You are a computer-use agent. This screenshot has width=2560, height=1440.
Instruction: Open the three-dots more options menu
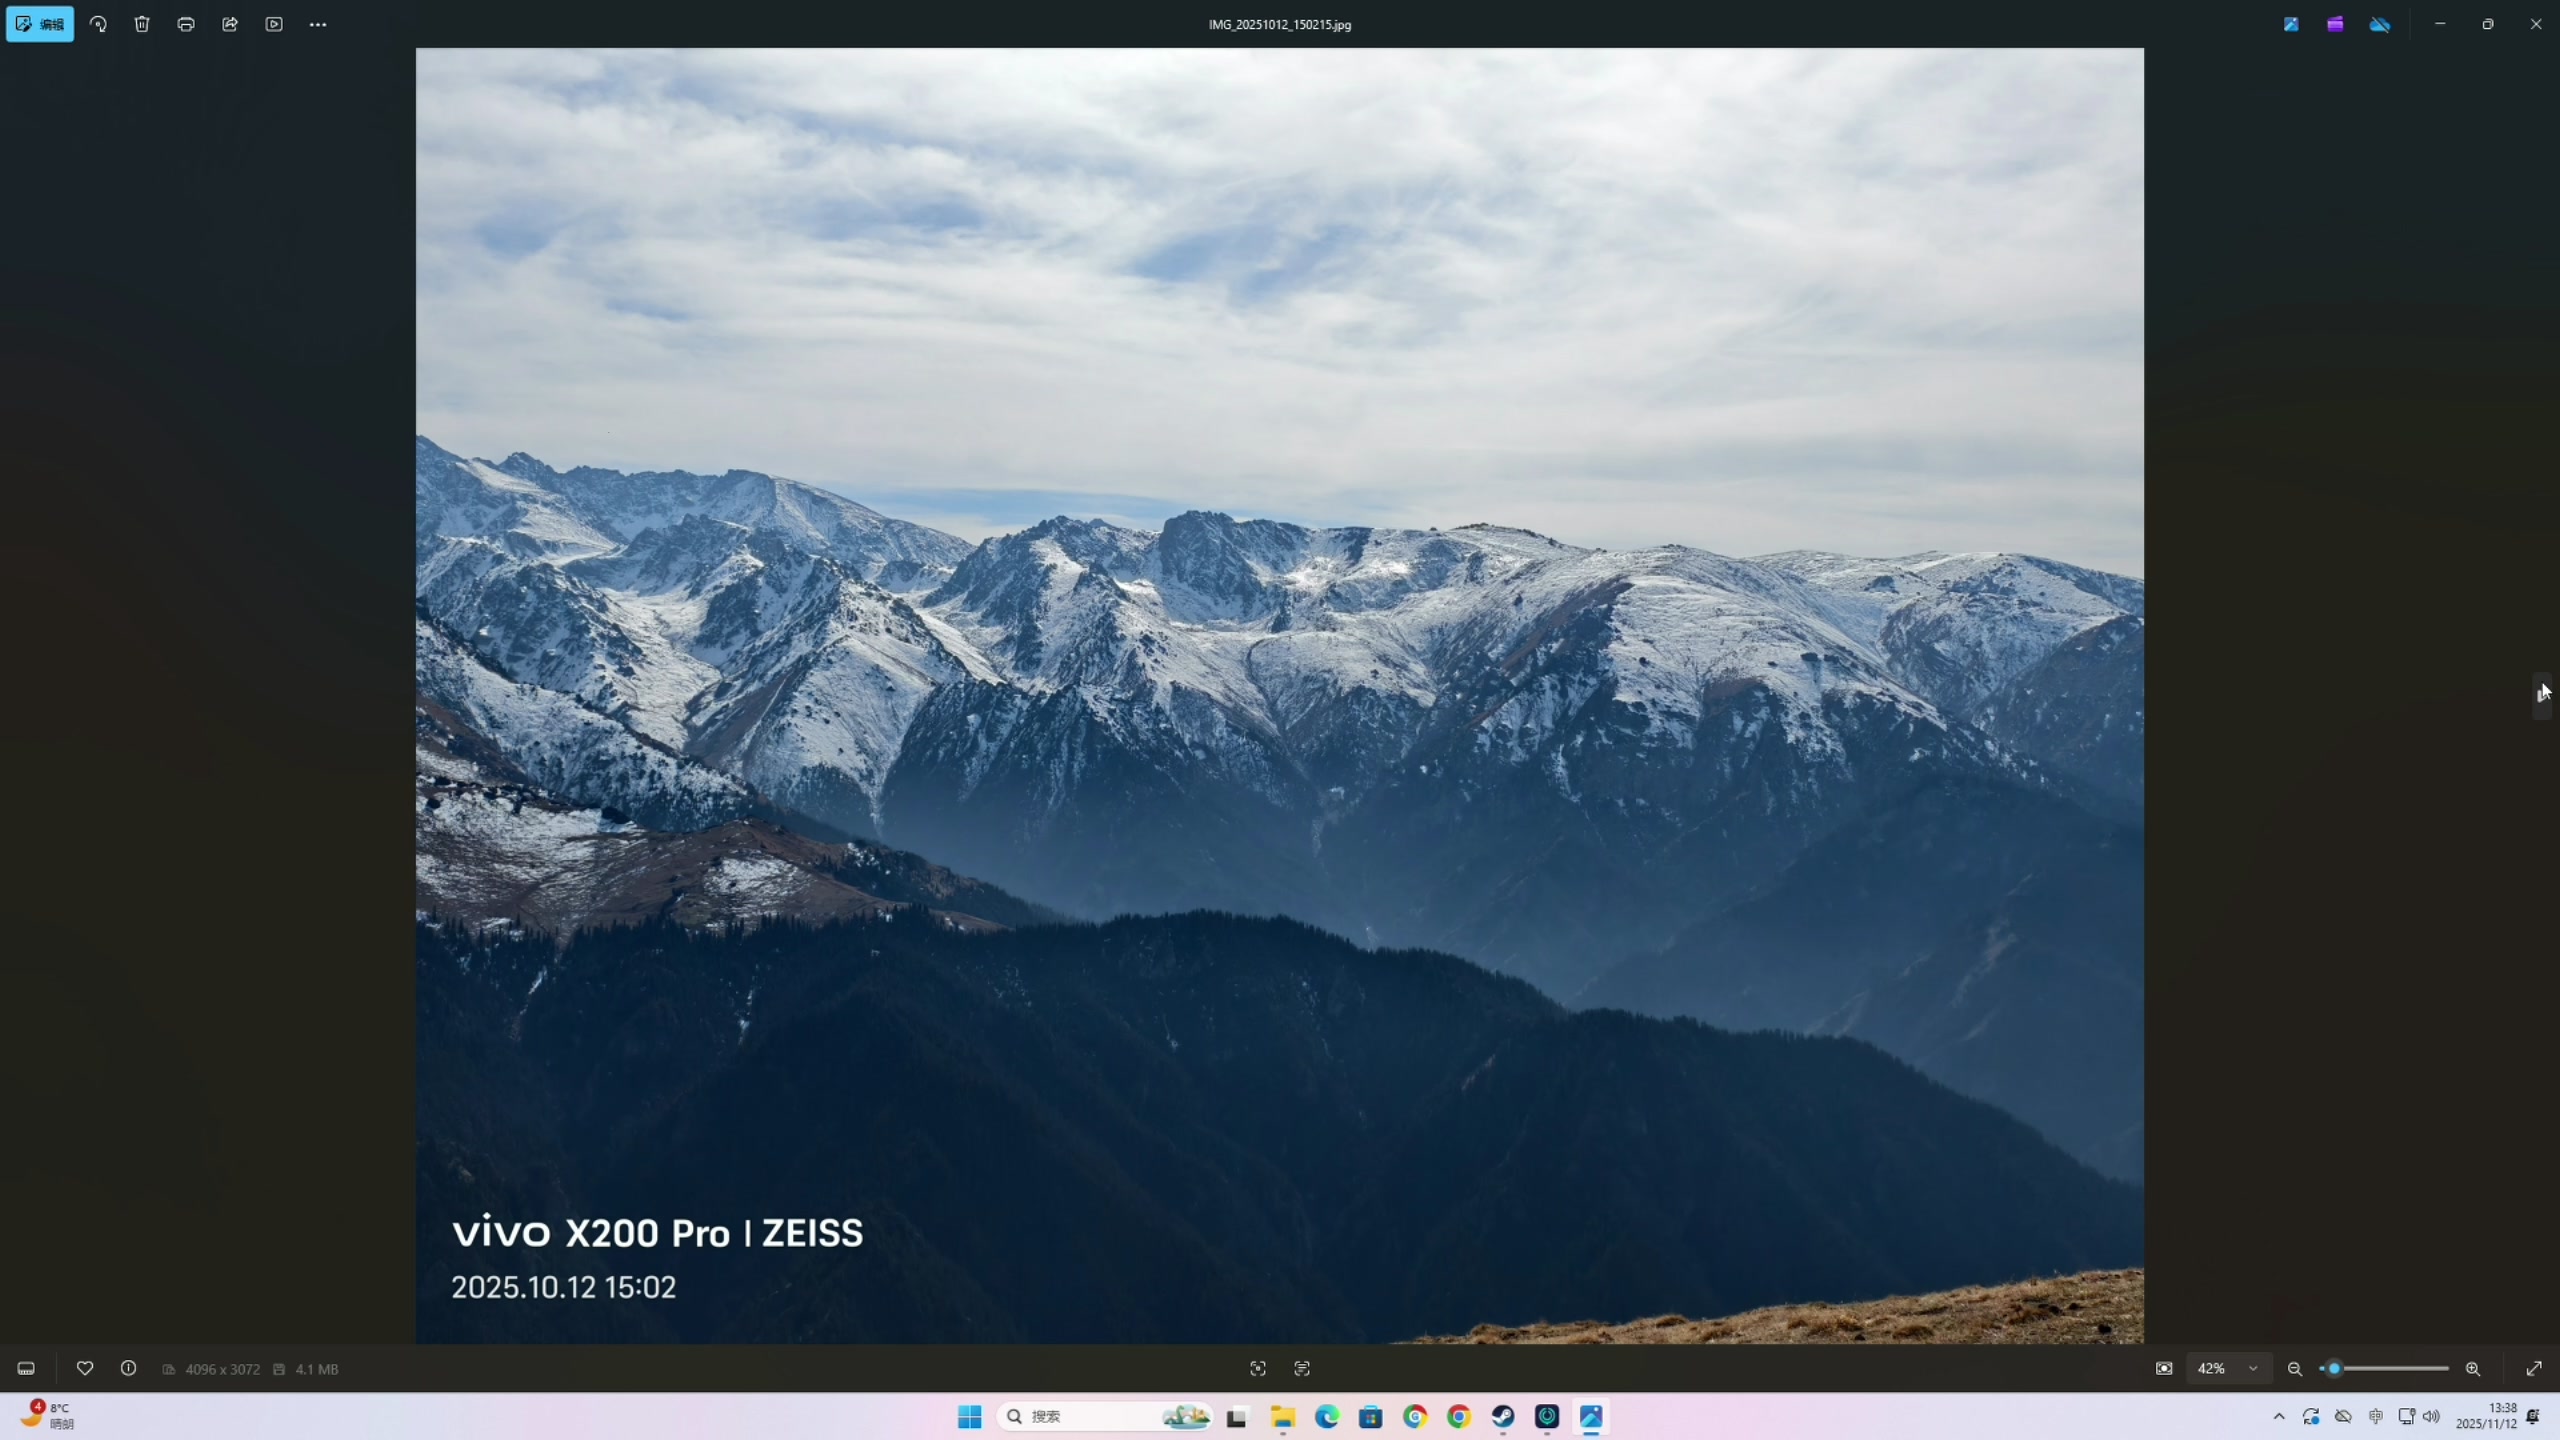318,24
